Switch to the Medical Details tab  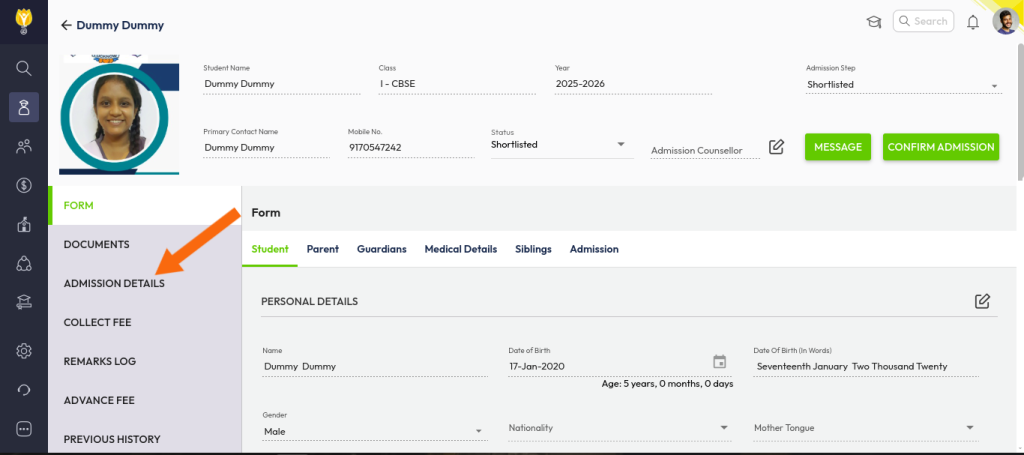click(460, 249)
